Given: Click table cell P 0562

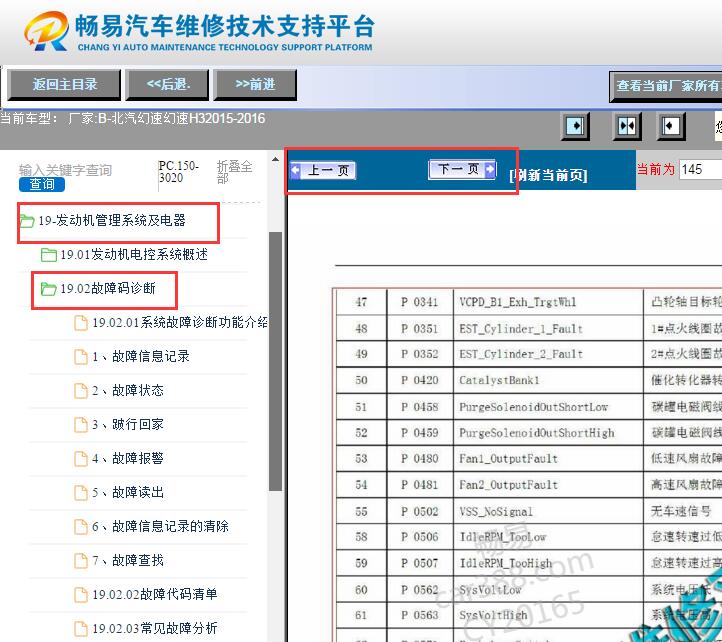Looking at the screenshot, I should pos(419,589).
